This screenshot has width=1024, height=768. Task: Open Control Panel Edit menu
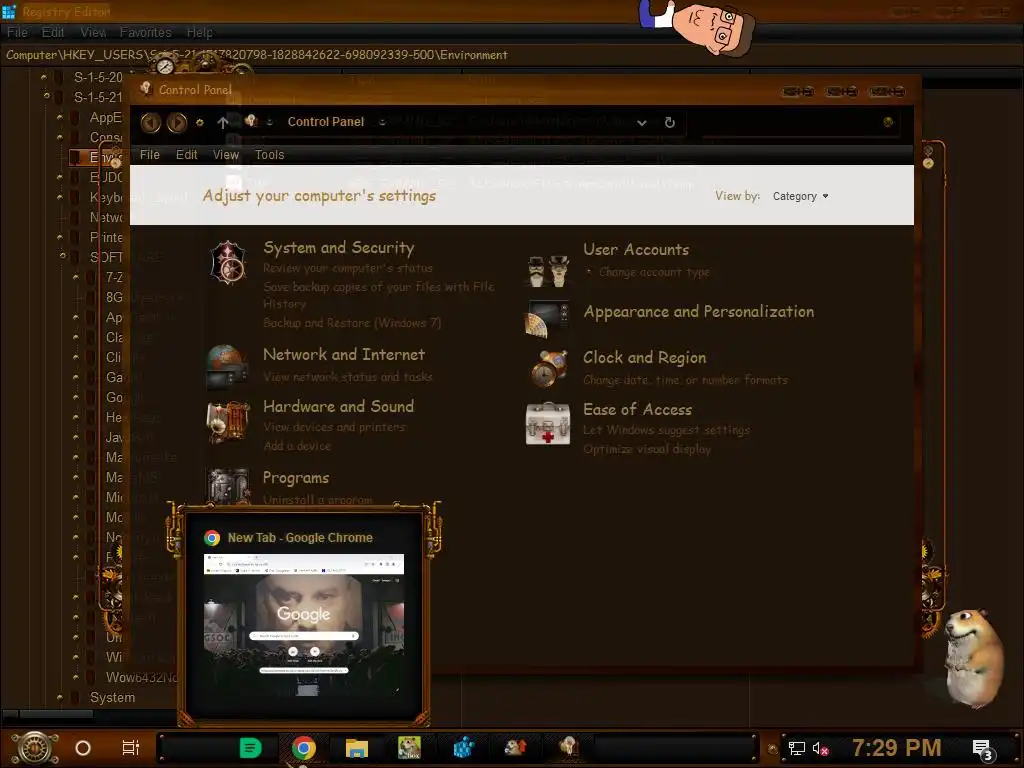(186, 155)
